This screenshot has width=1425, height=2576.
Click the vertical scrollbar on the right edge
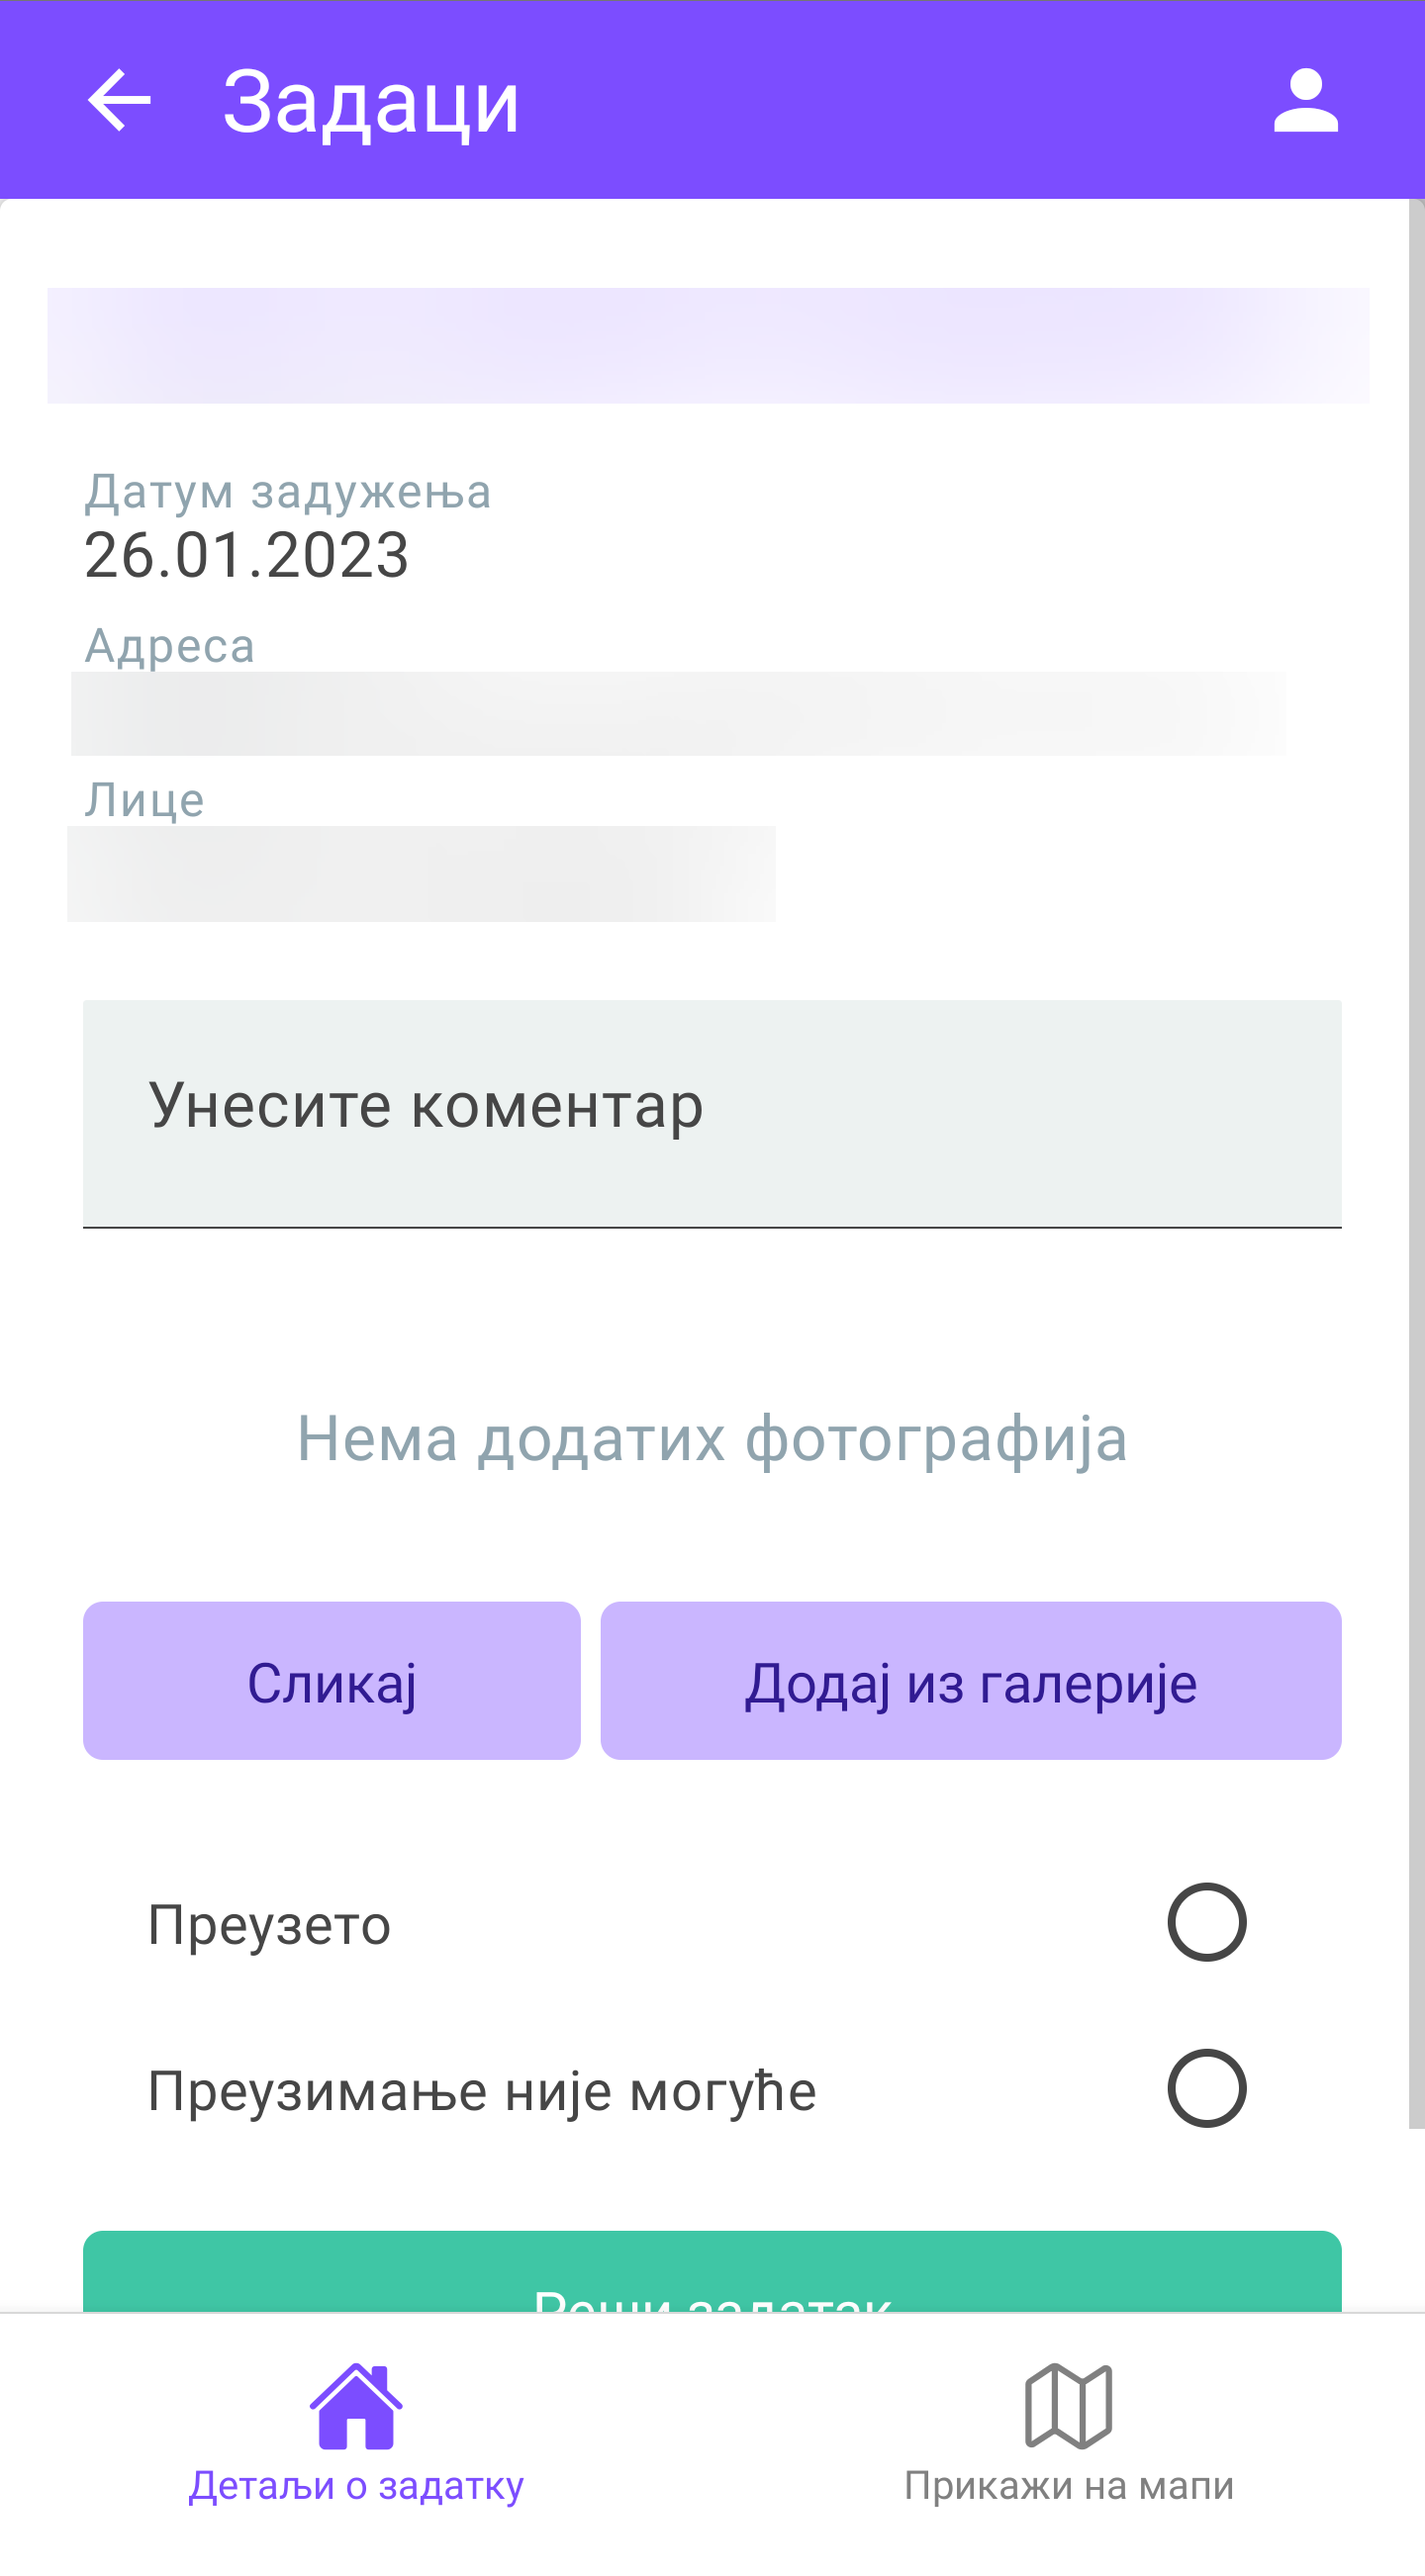coord(1416,1160)
